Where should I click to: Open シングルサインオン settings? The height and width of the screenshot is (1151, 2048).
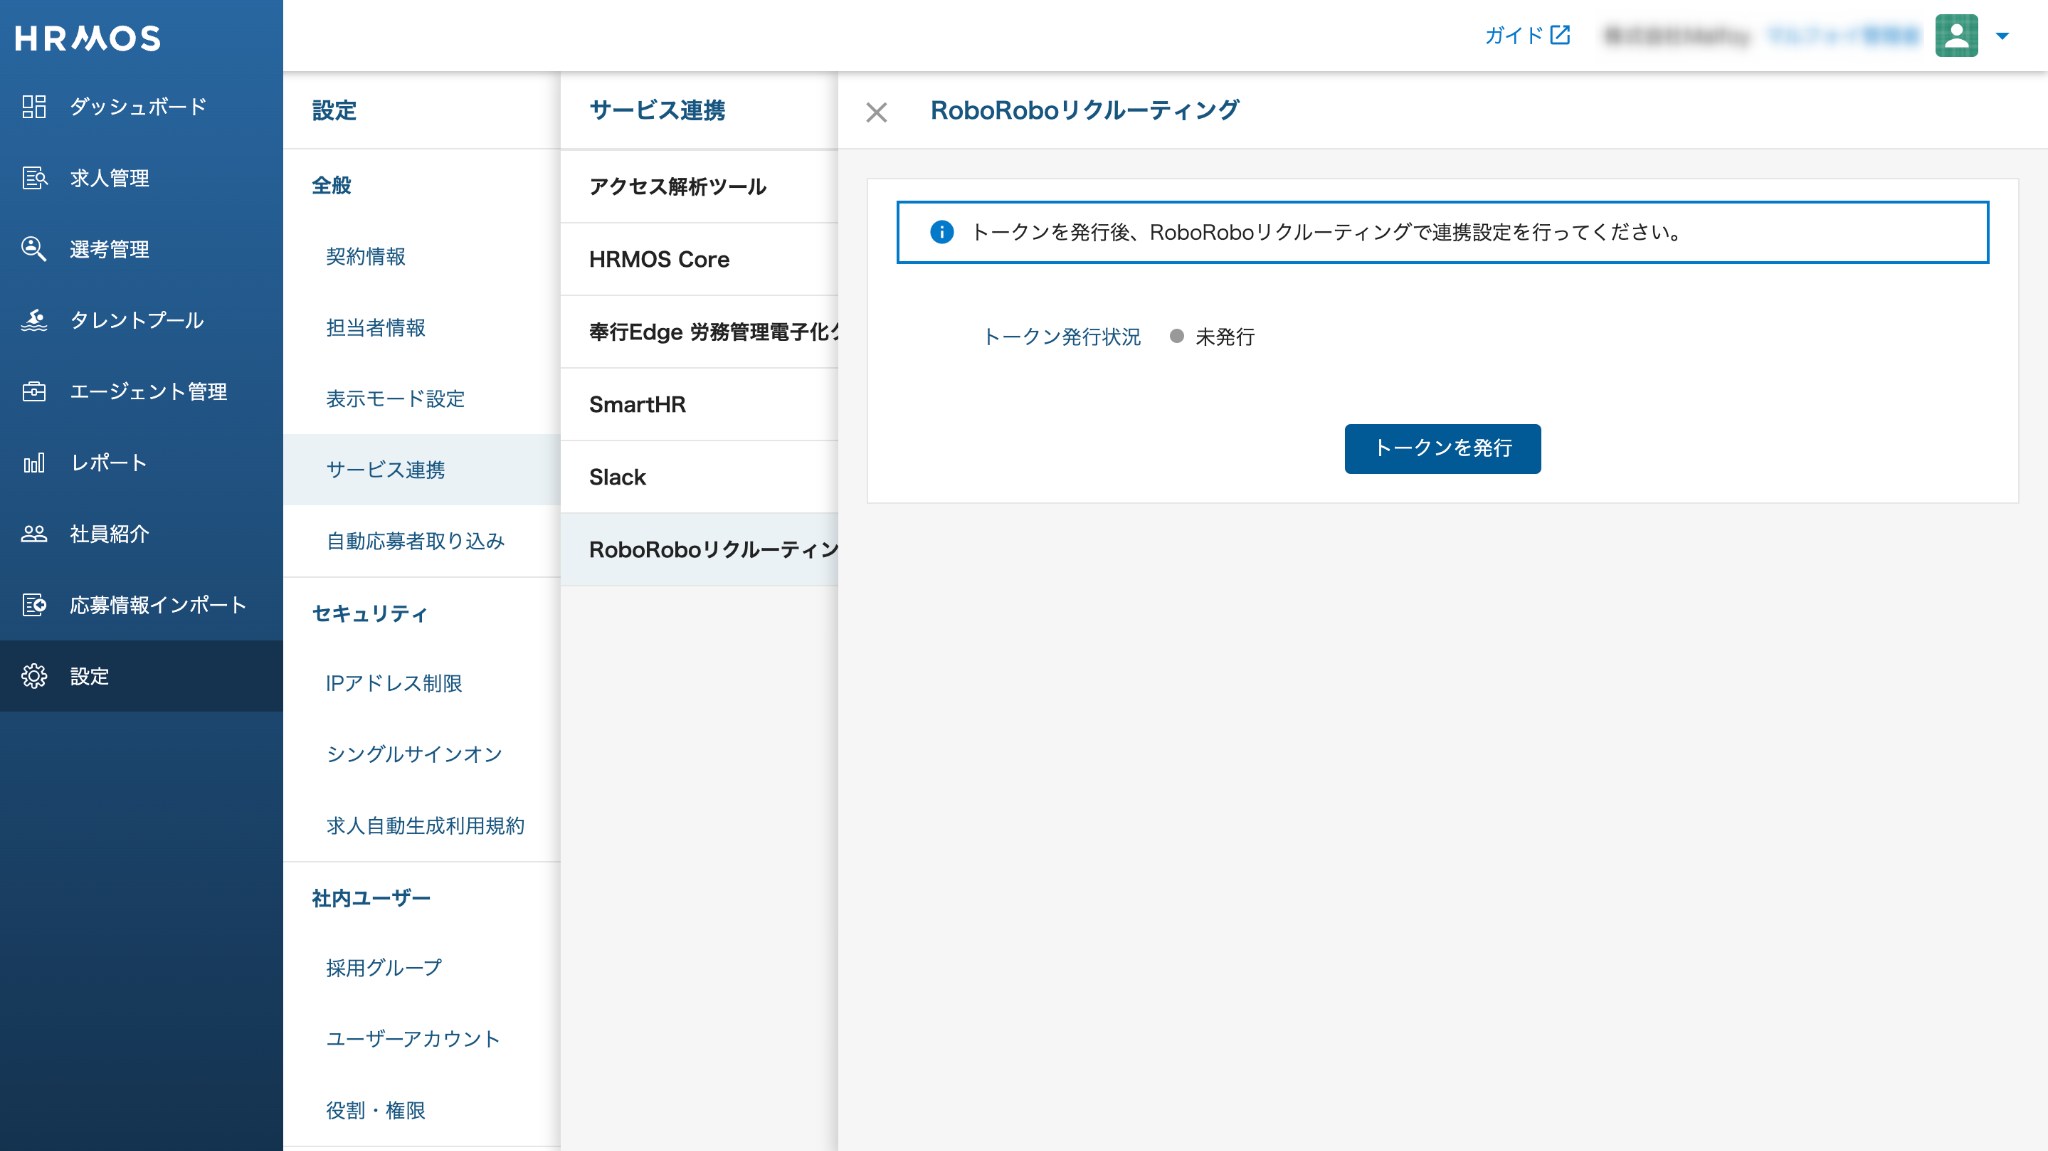[x=421, y=754]
